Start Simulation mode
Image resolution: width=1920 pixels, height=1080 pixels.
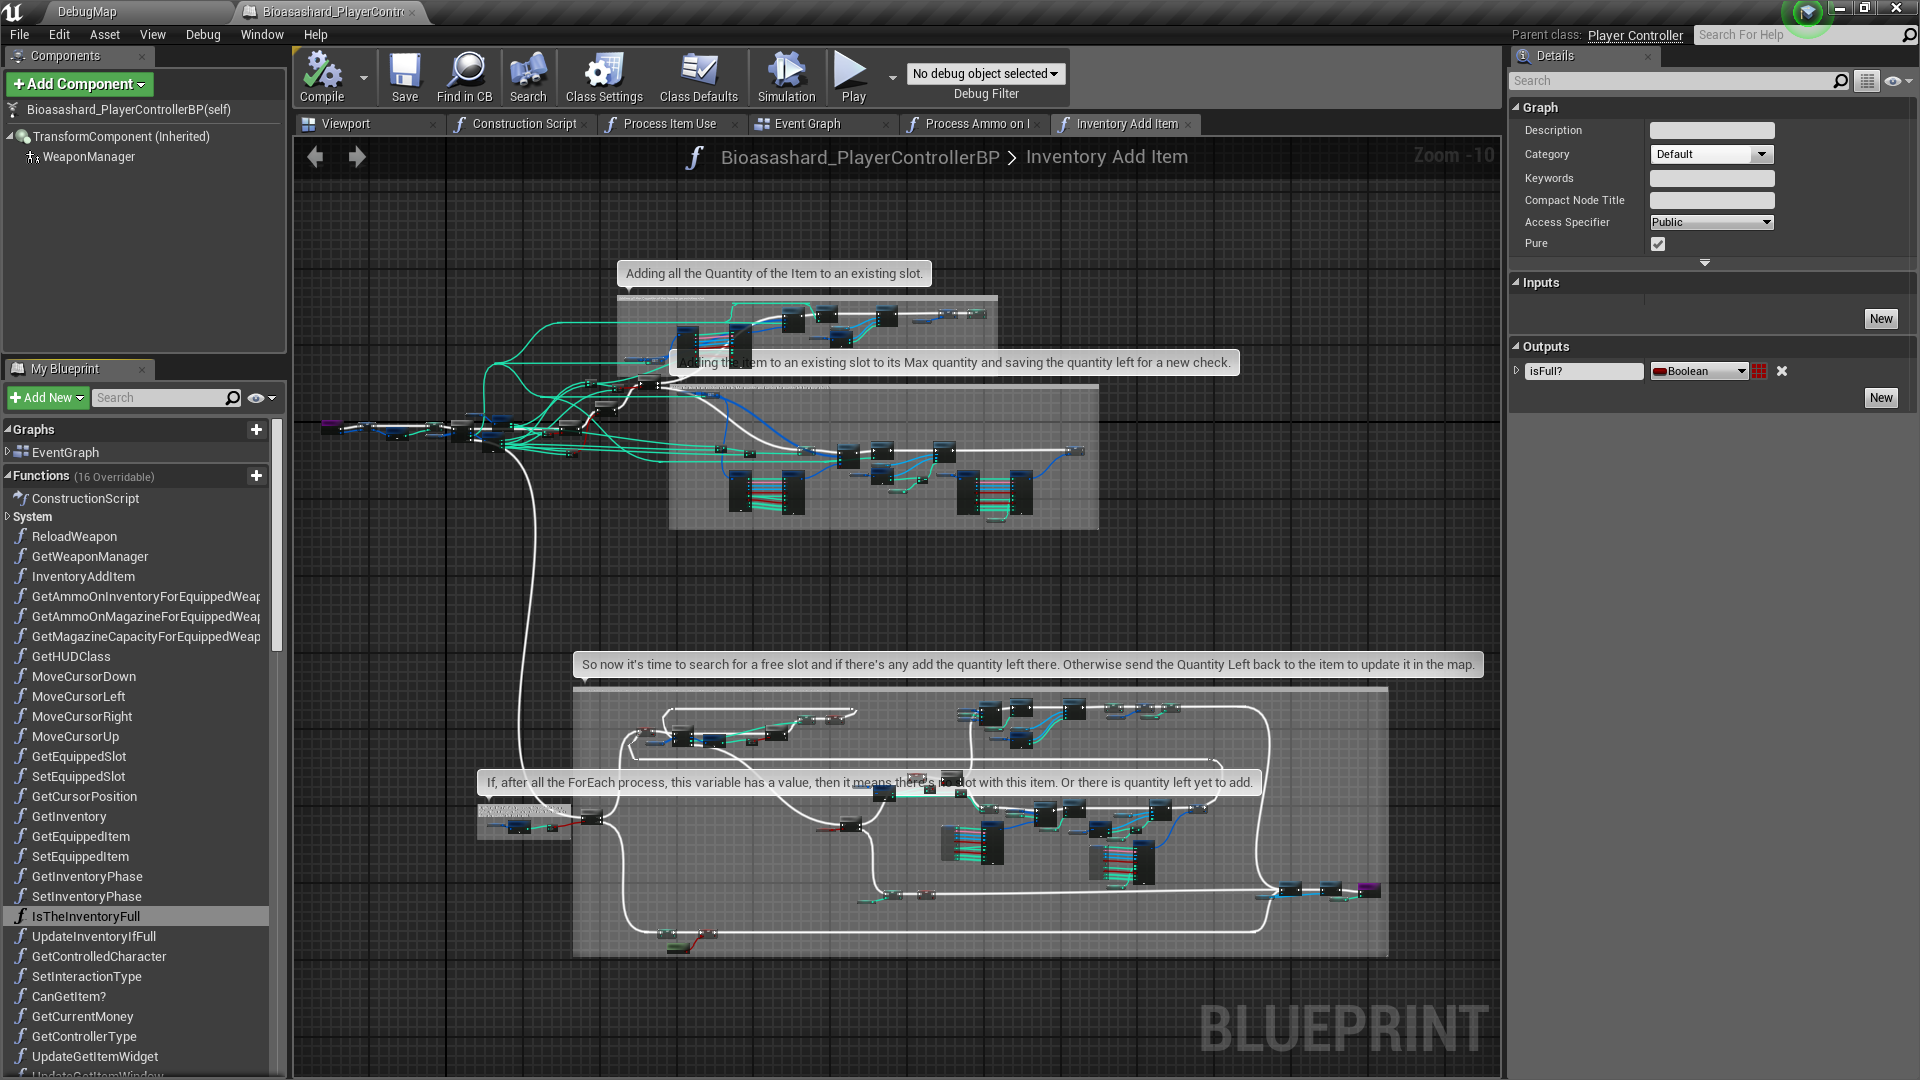point(786,77)
